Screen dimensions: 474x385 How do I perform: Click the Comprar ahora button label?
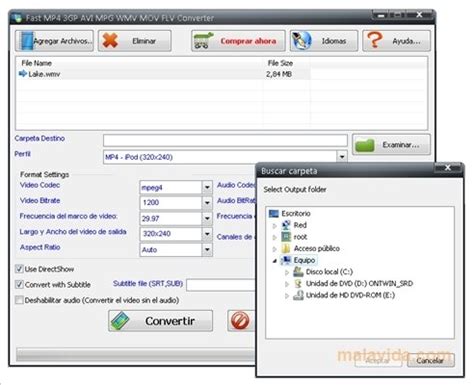(248, 41)
